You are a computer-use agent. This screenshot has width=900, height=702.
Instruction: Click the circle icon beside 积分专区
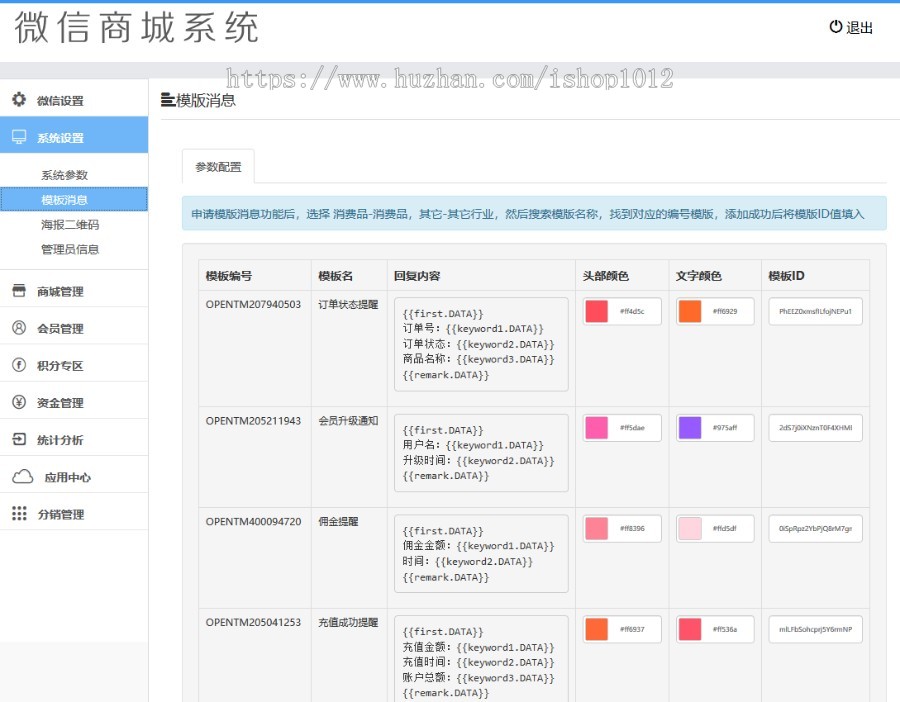pos(19,365)
